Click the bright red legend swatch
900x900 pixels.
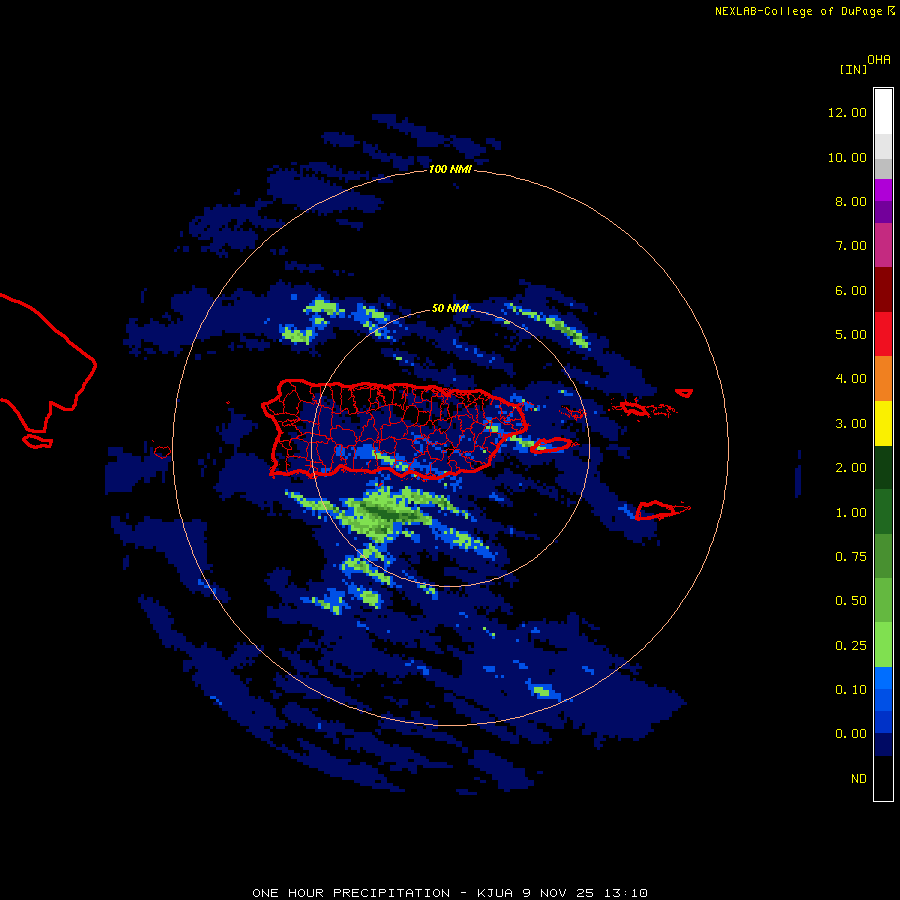(883, 334)
